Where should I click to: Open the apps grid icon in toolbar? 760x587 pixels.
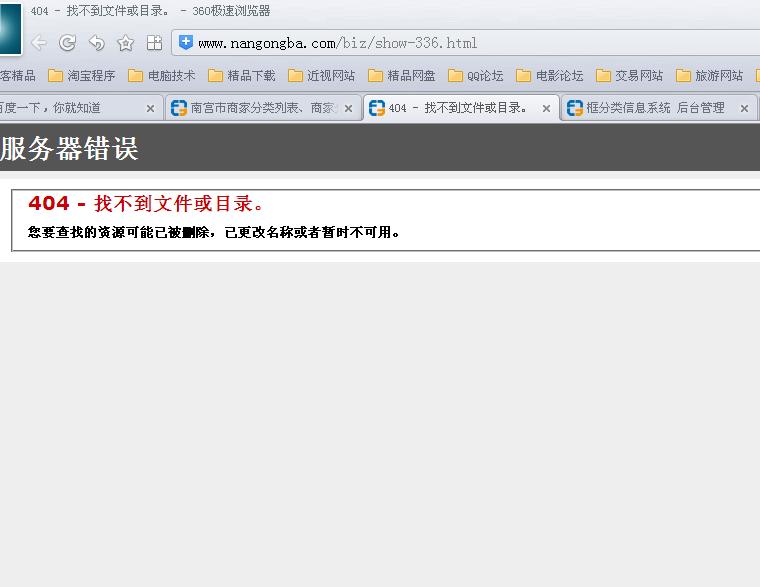pos(154,43)
